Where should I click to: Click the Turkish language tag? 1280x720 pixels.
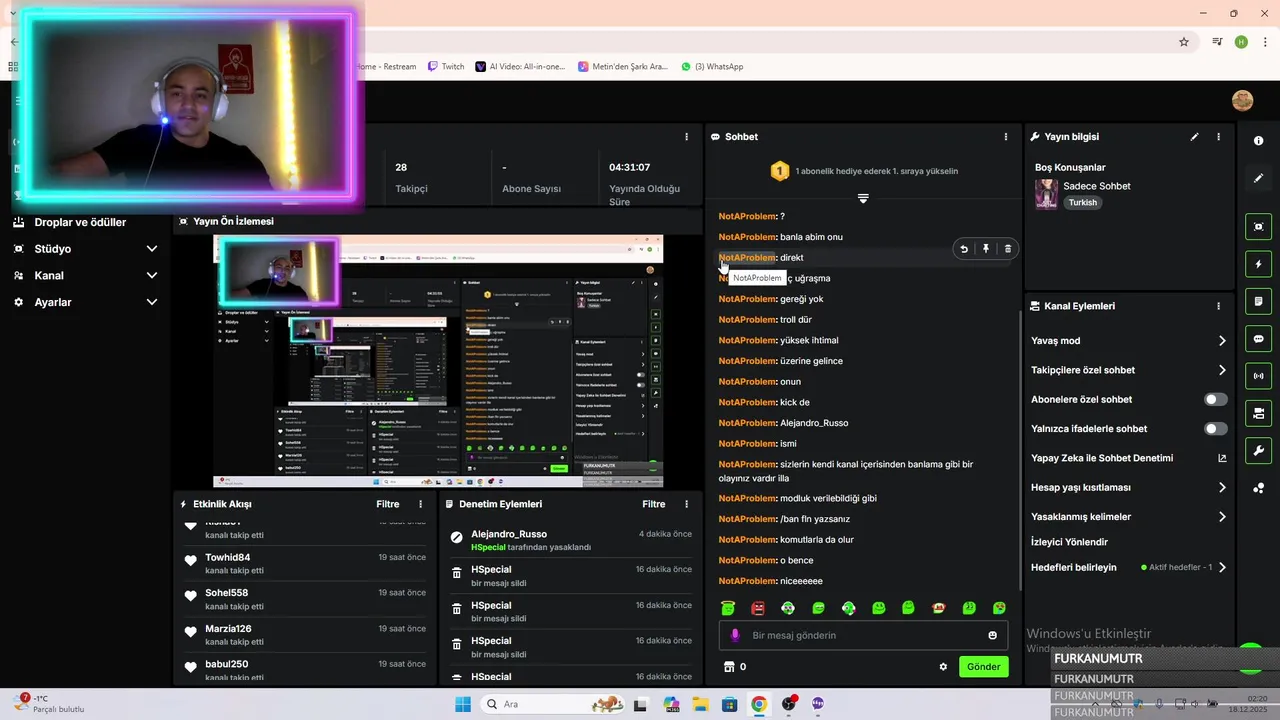(x=1082, y=203)
